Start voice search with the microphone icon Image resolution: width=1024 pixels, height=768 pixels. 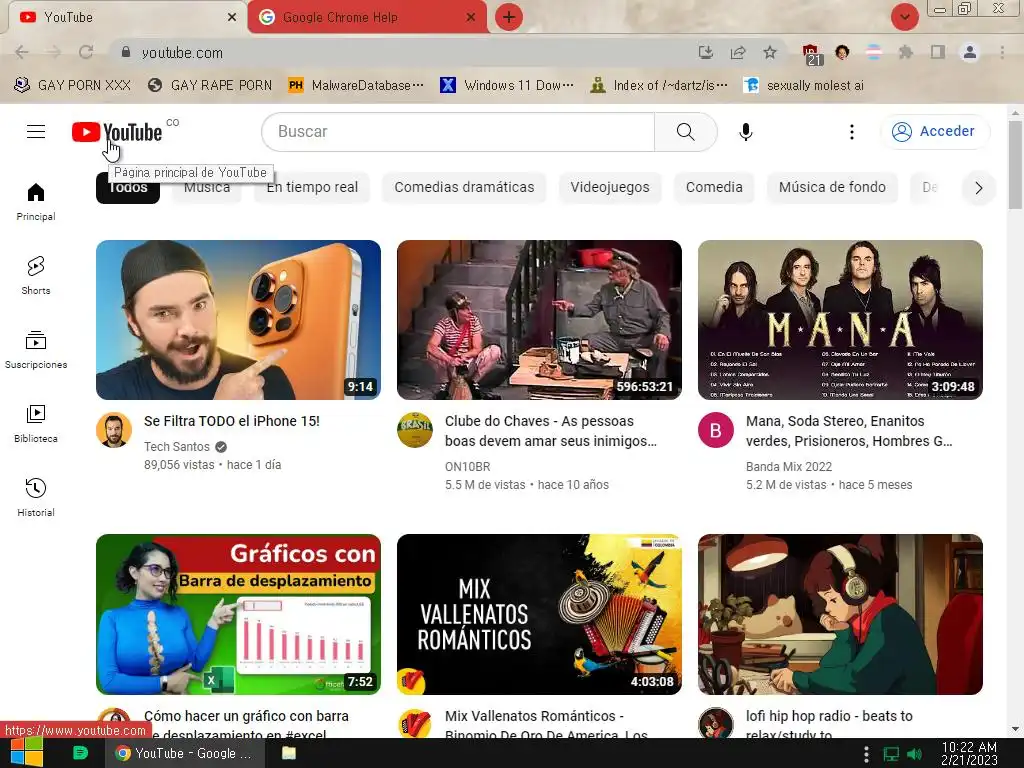coord(745,131)
